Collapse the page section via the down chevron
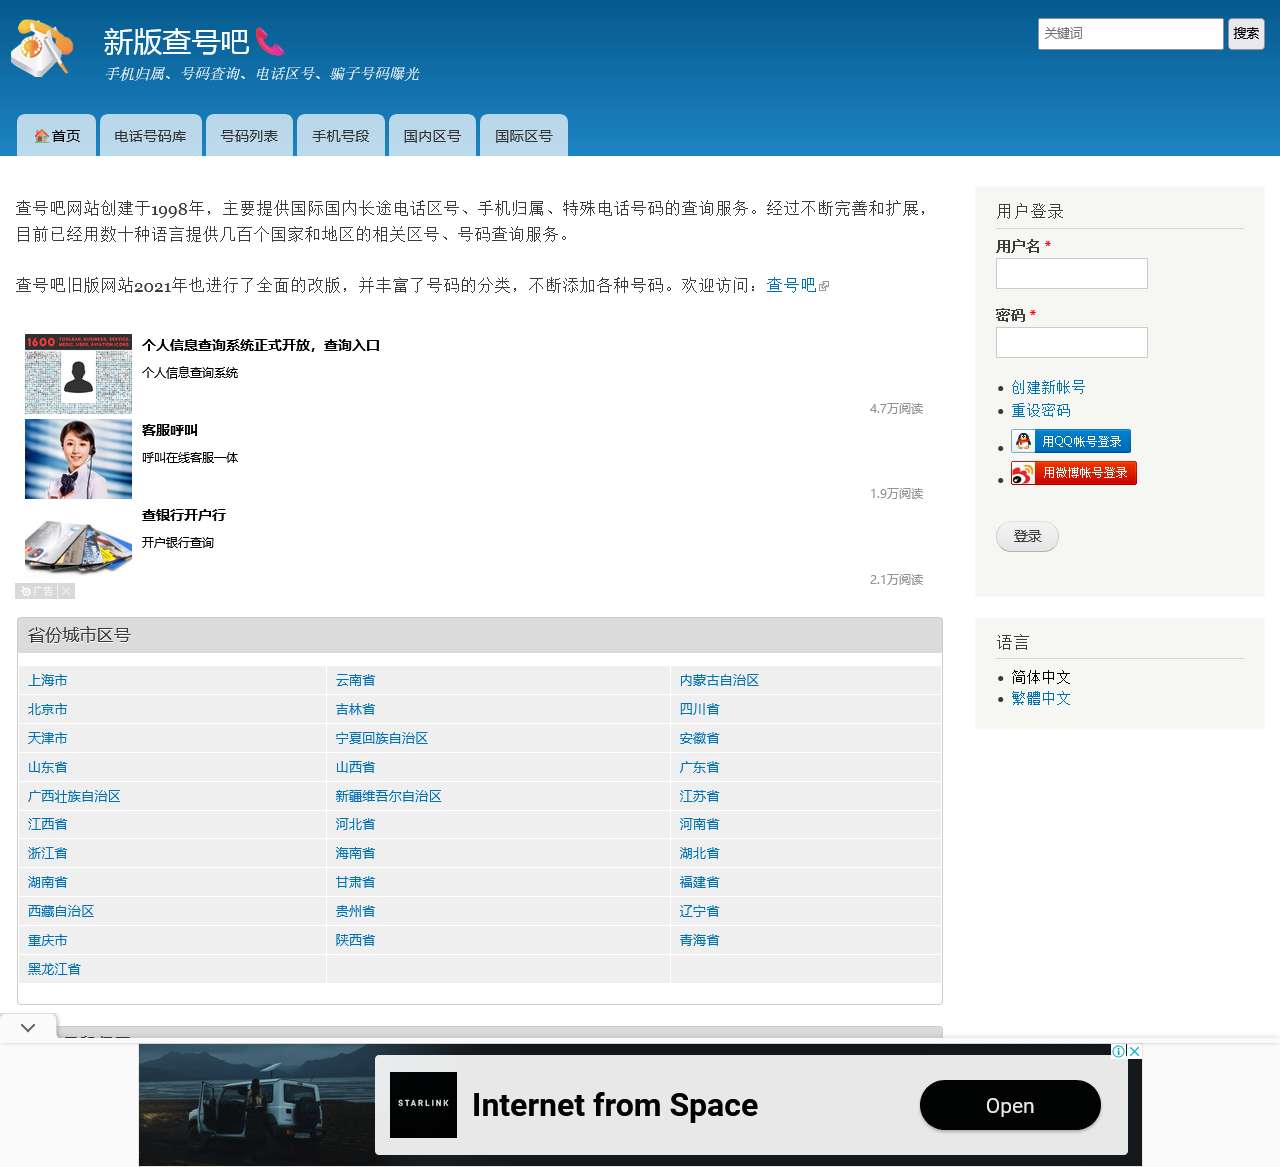1280x1167 pixels. (x=28, y=1027)
